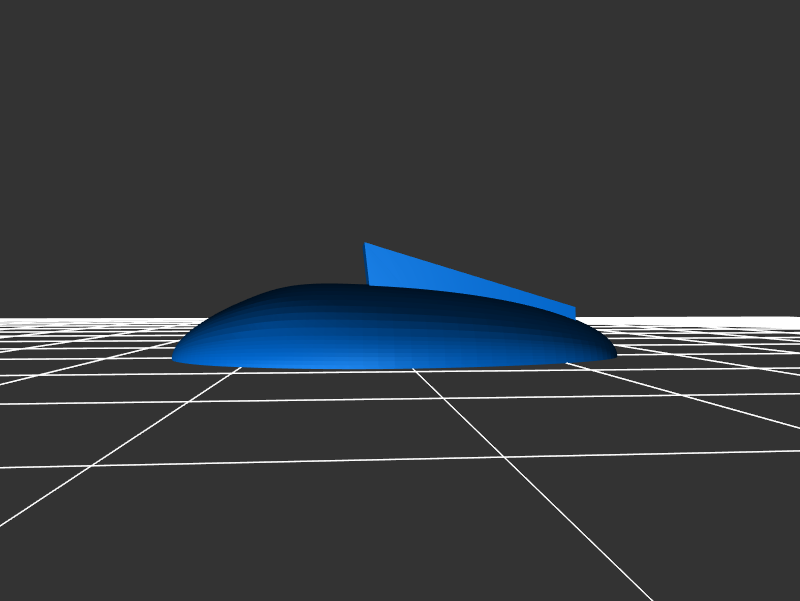This screenshot has height=601, width=800.
Task: Click the dense grid horizon on far left
Action: [x=40, y=325]
